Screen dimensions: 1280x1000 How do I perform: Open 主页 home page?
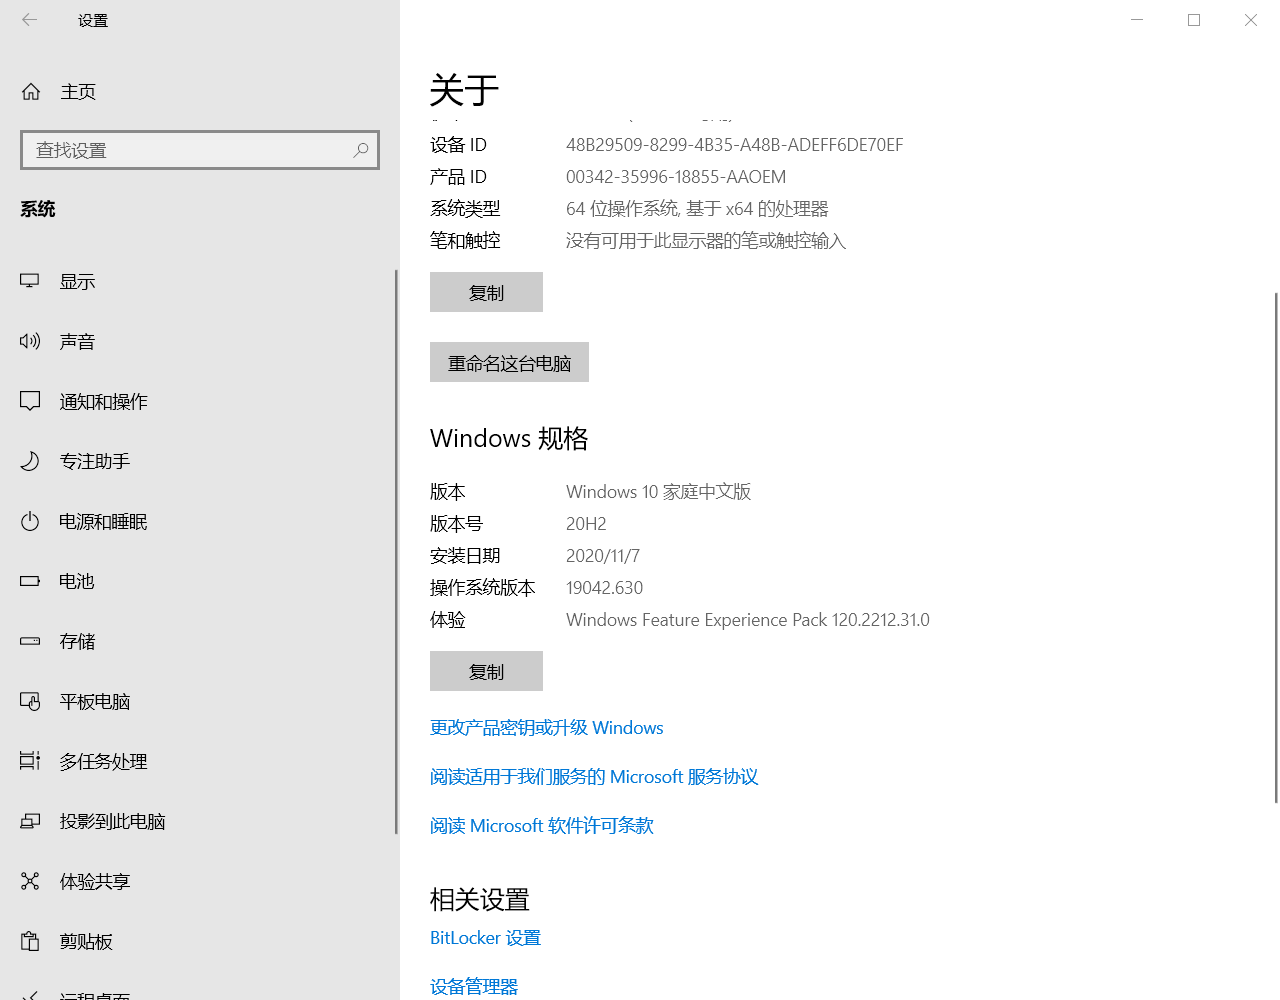tap(78, 92)
